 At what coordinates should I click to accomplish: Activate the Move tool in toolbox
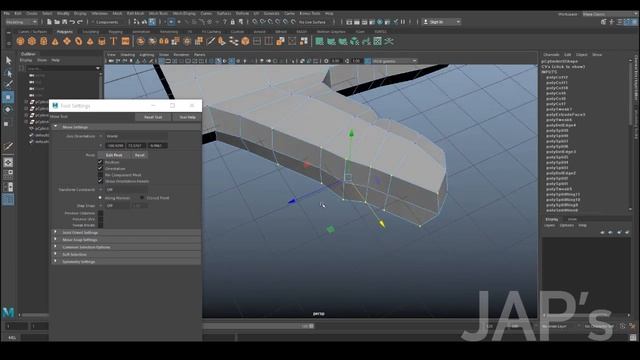(8, 97)
